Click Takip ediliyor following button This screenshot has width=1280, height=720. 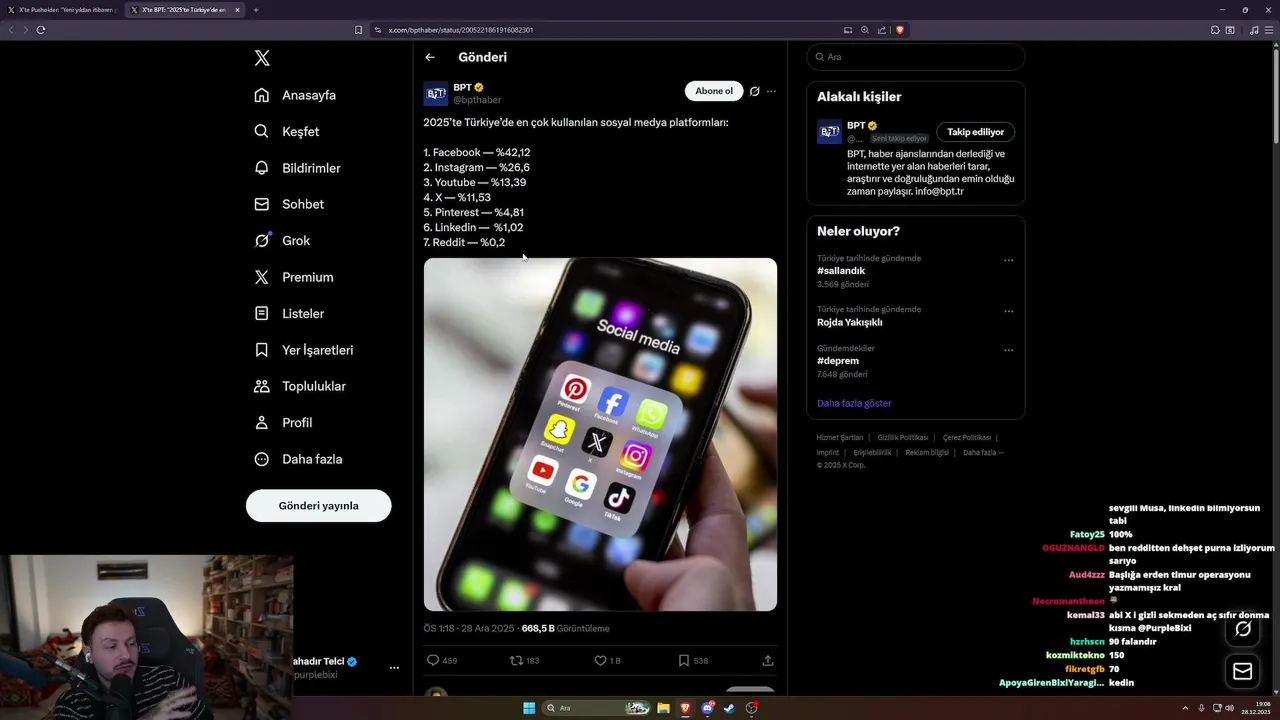[976, 132]
